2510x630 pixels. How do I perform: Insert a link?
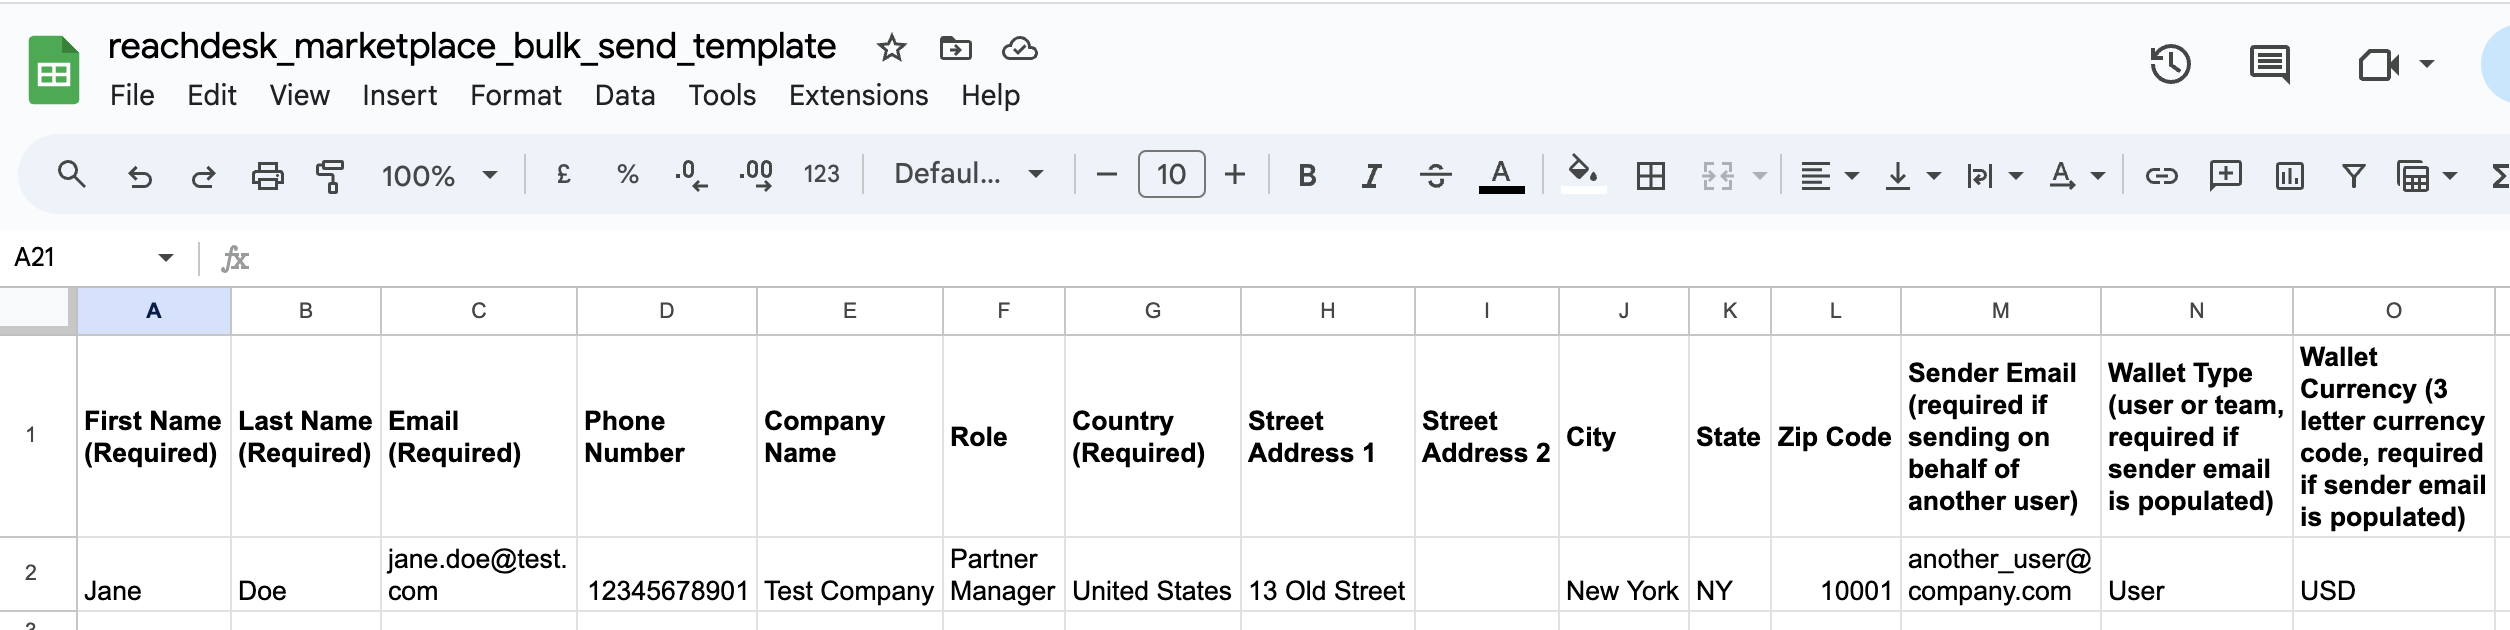[x=2161, y=176]
